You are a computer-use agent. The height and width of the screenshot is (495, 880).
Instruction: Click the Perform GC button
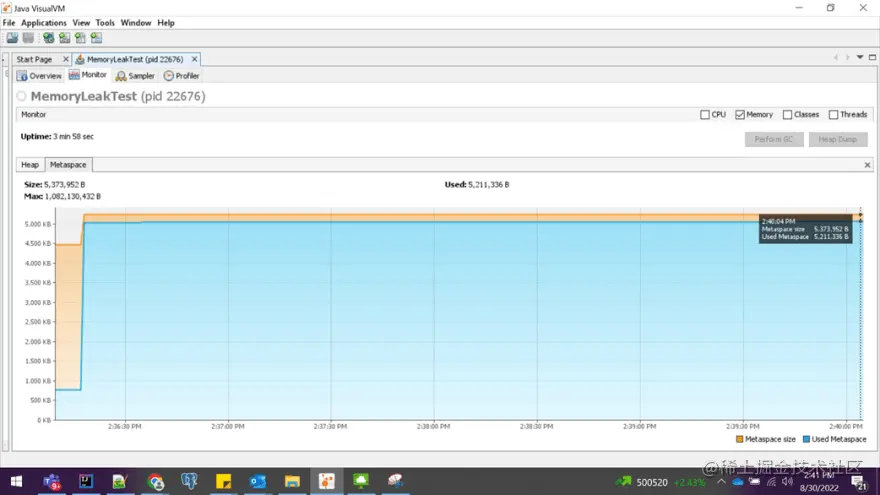(x=774, y=139)
